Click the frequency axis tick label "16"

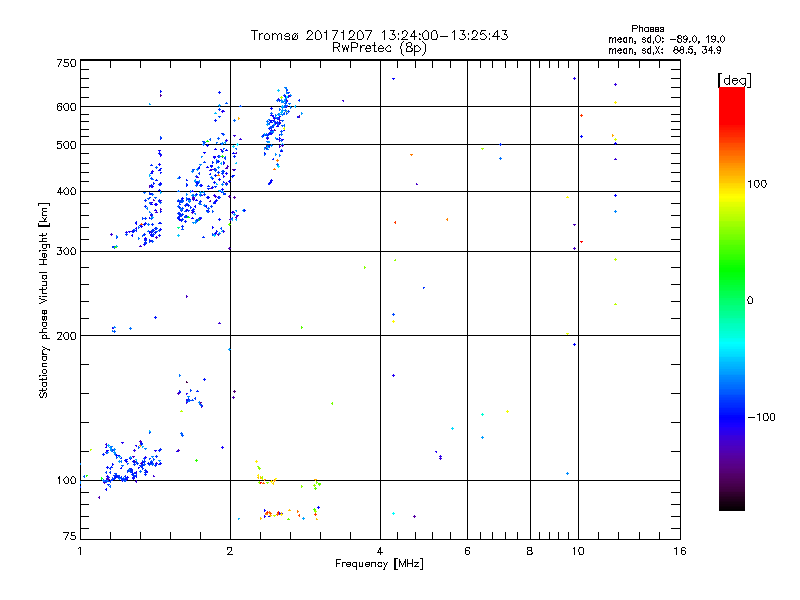[680, 551]
